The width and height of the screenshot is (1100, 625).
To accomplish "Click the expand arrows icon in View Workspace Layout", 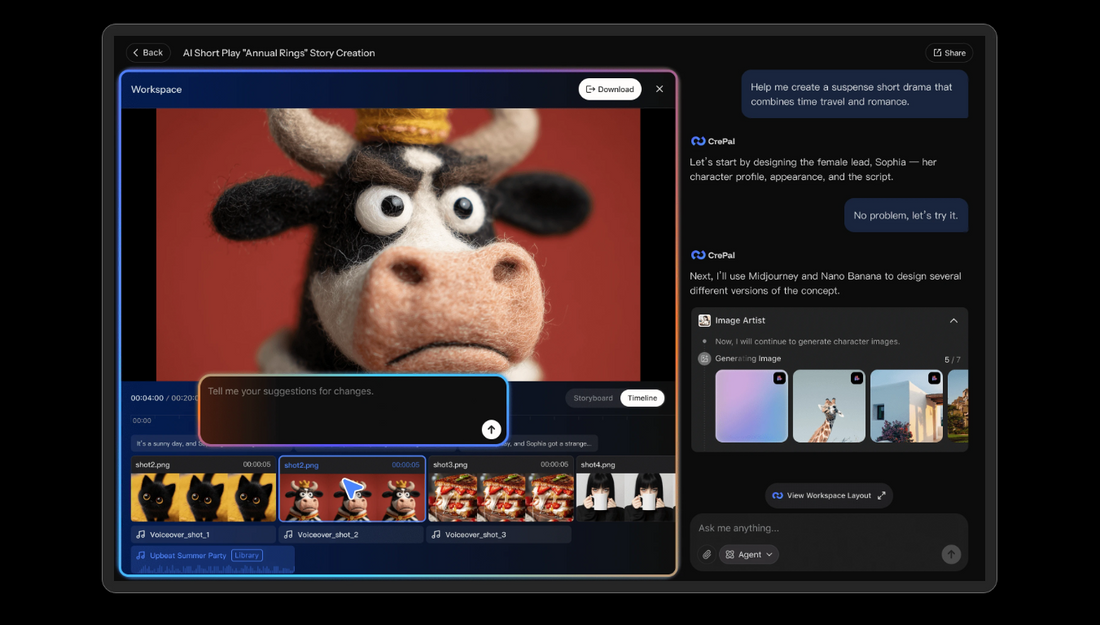I will (881, 495).
